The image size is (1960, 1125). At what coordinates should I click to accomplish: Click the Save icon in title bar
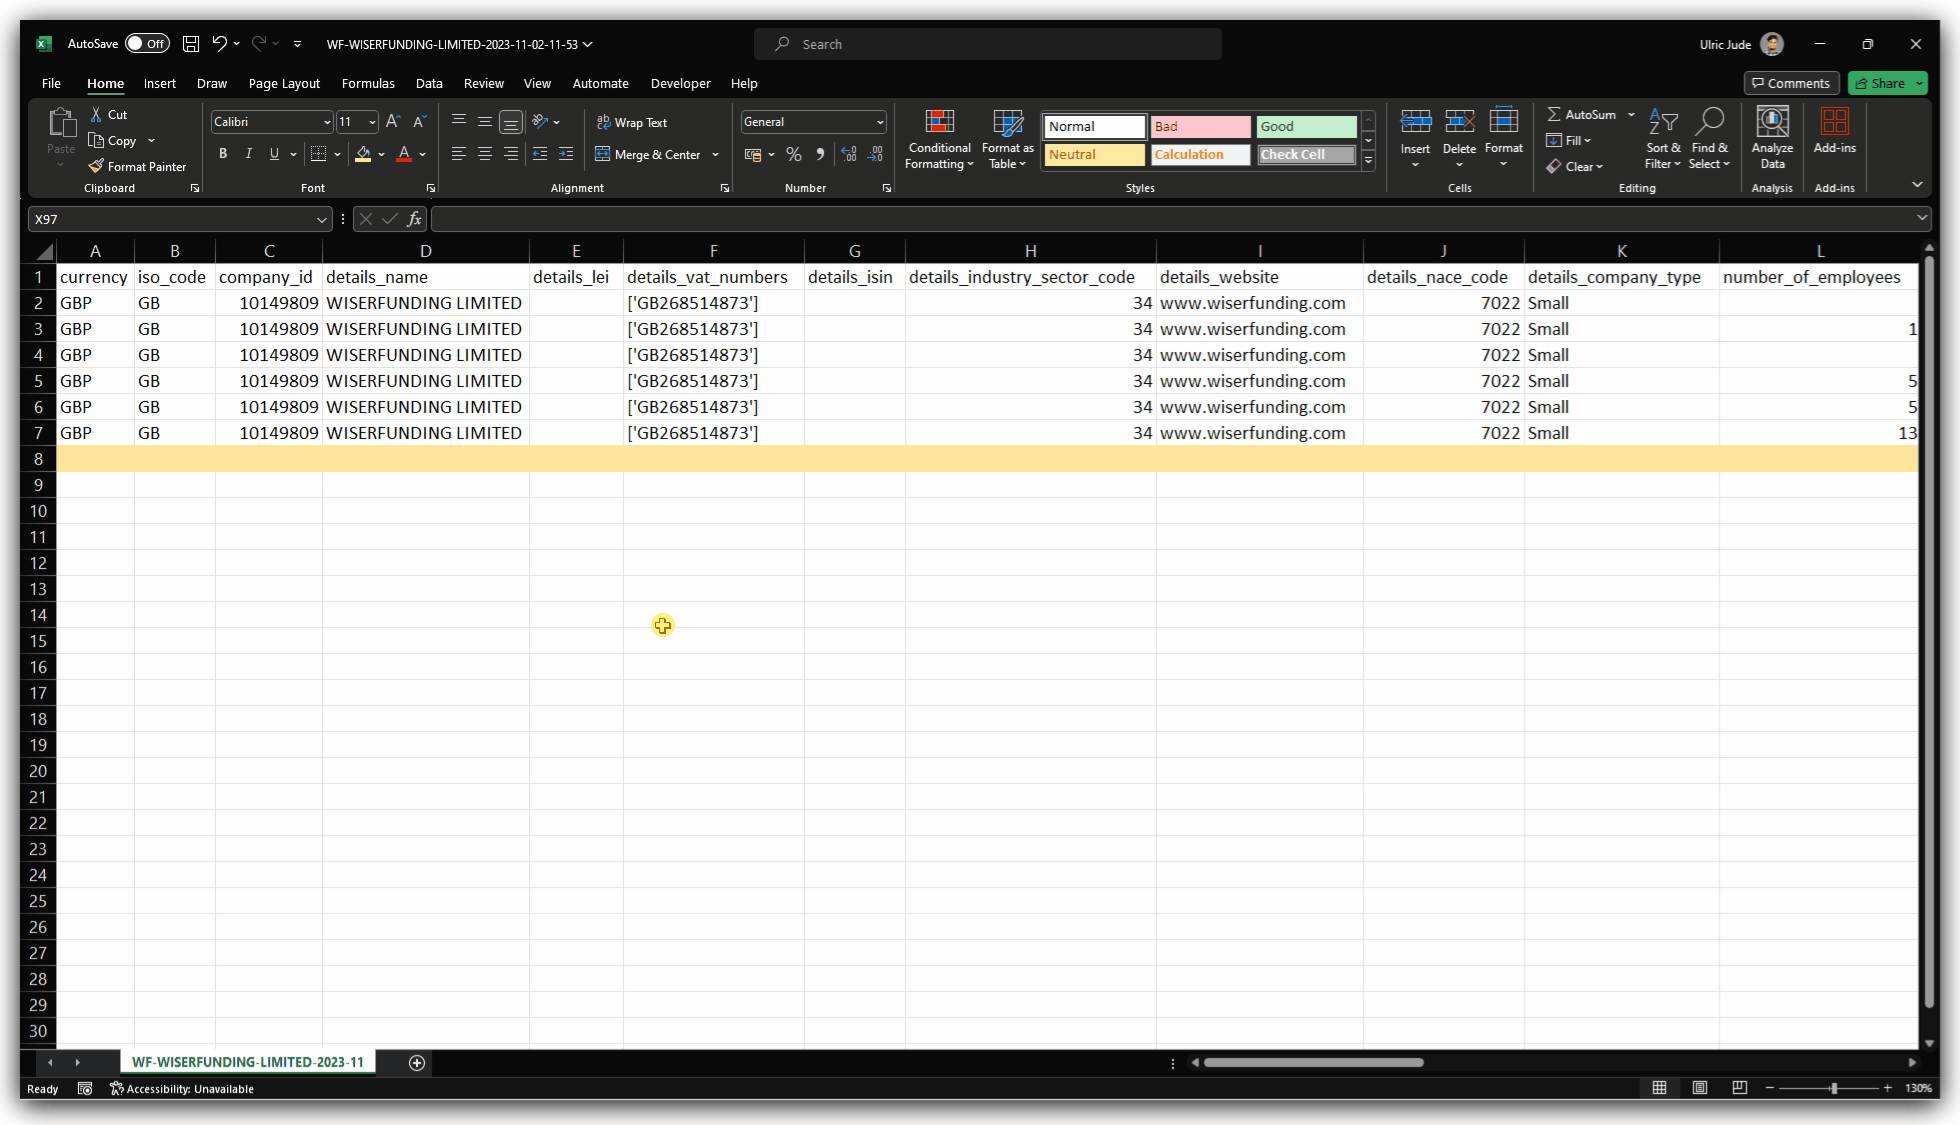[191, 44]
